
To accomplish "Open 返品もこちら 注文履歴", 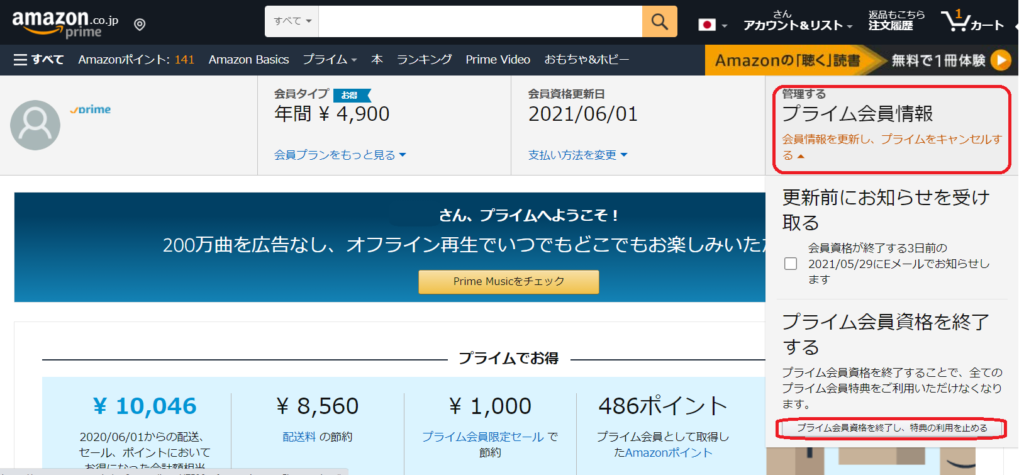I will 896,22.
